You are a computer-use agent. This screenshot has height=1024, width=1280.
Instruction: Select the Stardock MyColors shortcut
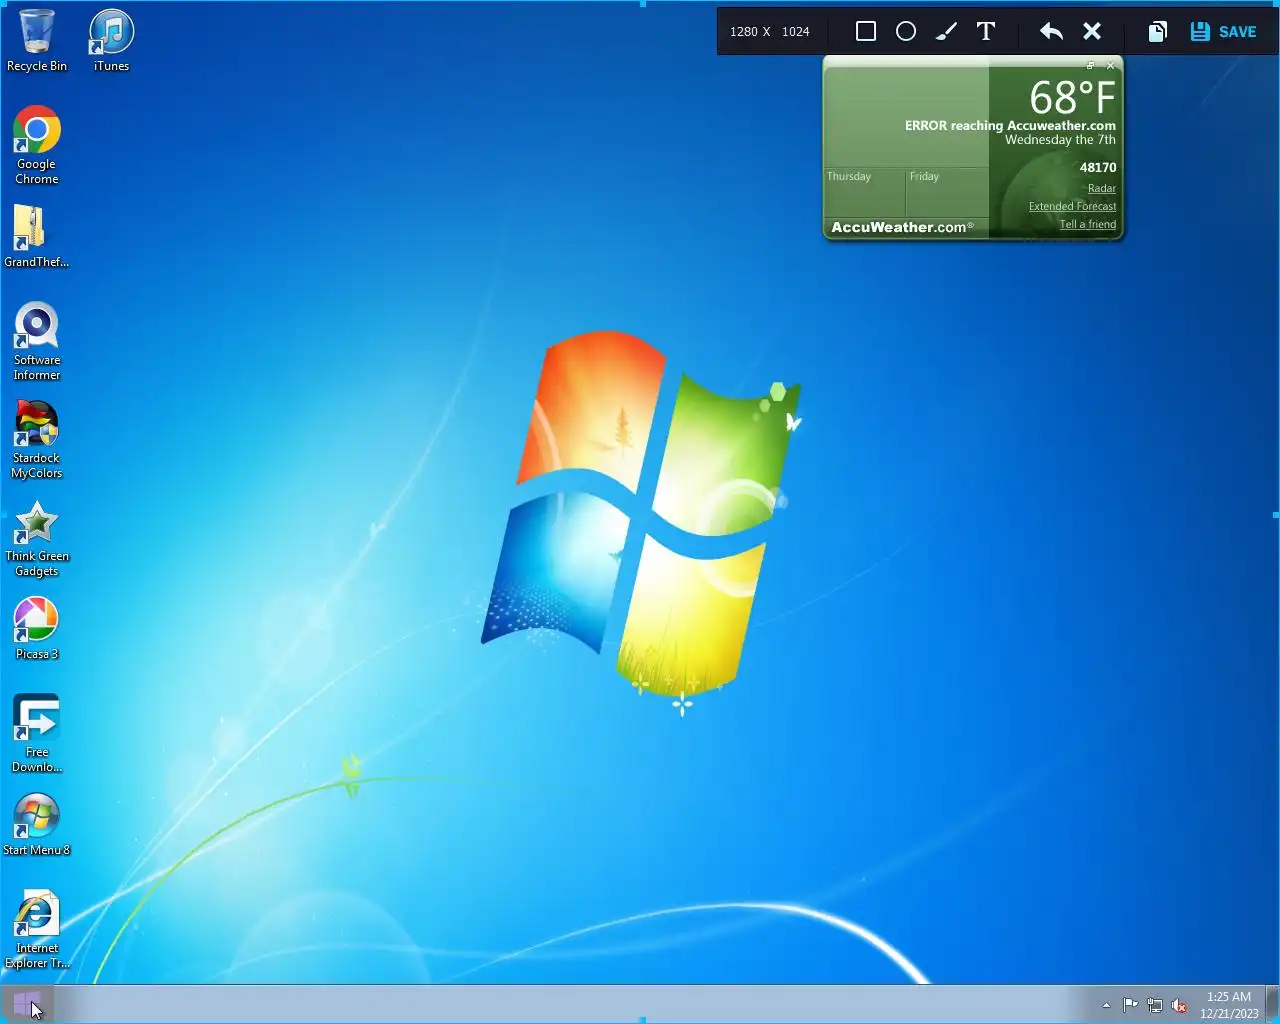click(37, 440)
